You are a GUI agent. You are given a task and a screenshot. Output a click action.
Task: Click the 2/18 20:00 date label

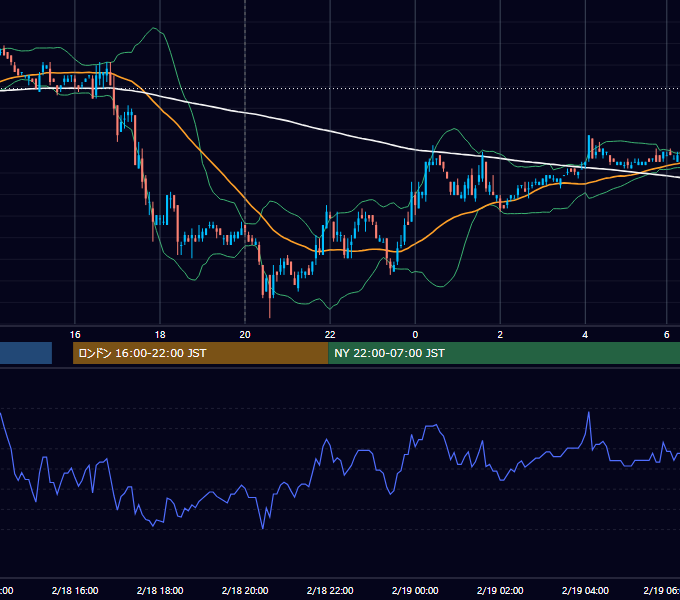click(245, 590)
